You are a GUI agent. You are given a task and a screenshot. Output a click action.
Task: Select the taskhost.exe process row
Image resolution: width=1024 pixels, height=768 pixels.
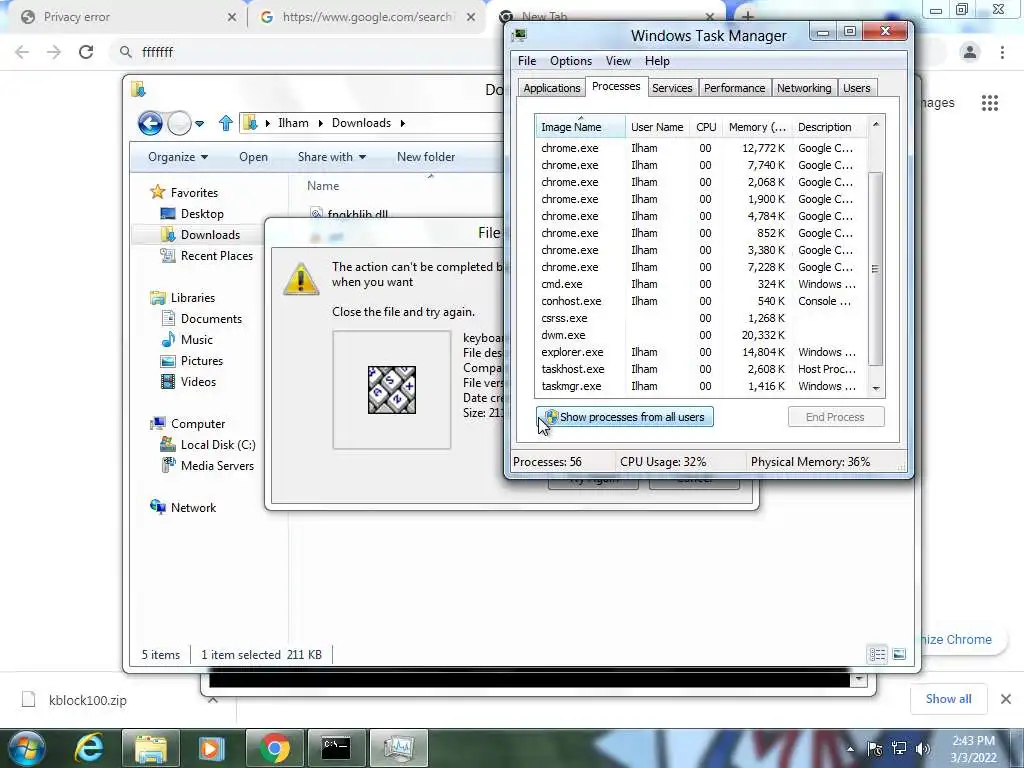click(x=701, y=369)
